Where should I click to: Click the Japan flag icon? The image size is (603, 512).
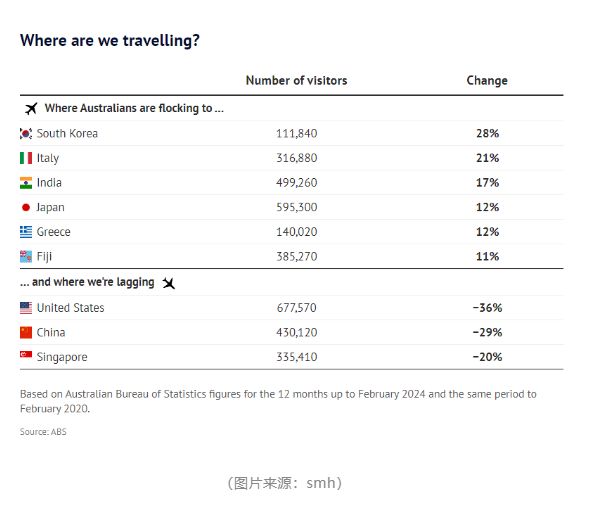pyautogui.click(x=26, y=208)
